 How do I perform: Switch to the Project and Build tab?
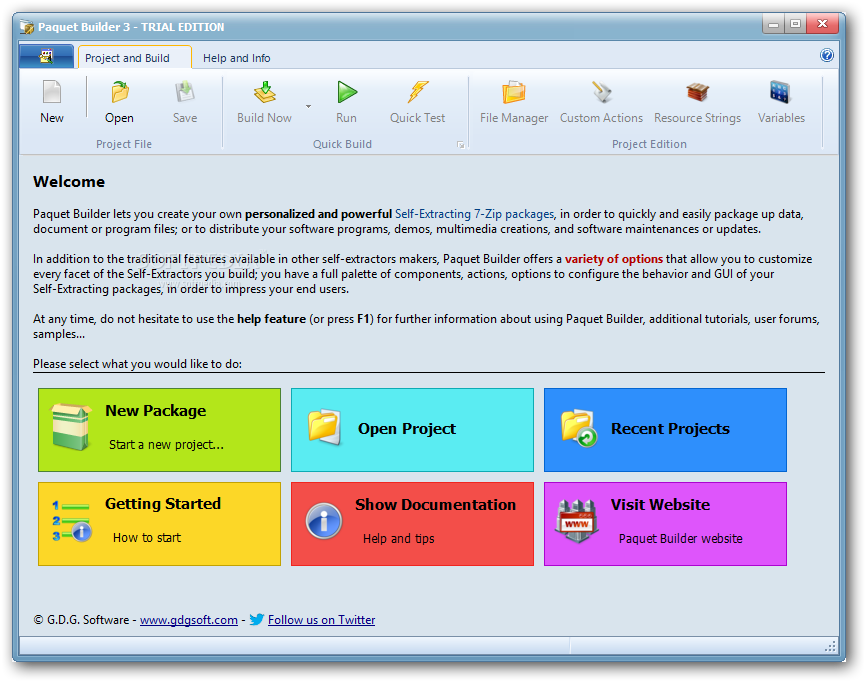135,57
